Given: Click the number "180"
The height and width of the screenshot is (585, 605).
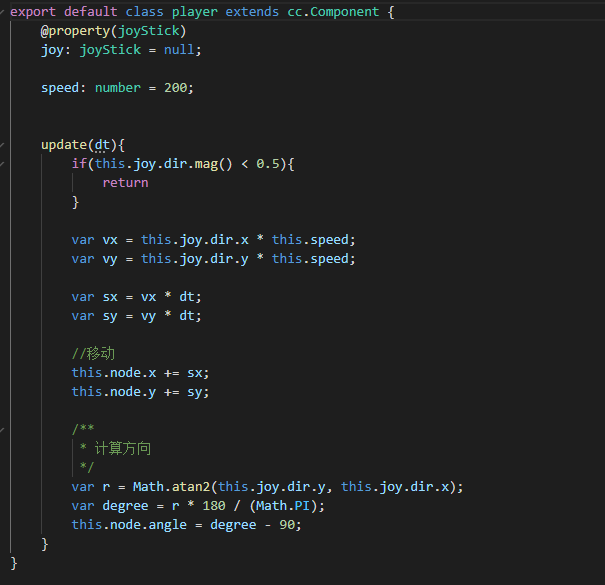Looking at the screenshot, I should click(x=214, y=506).
